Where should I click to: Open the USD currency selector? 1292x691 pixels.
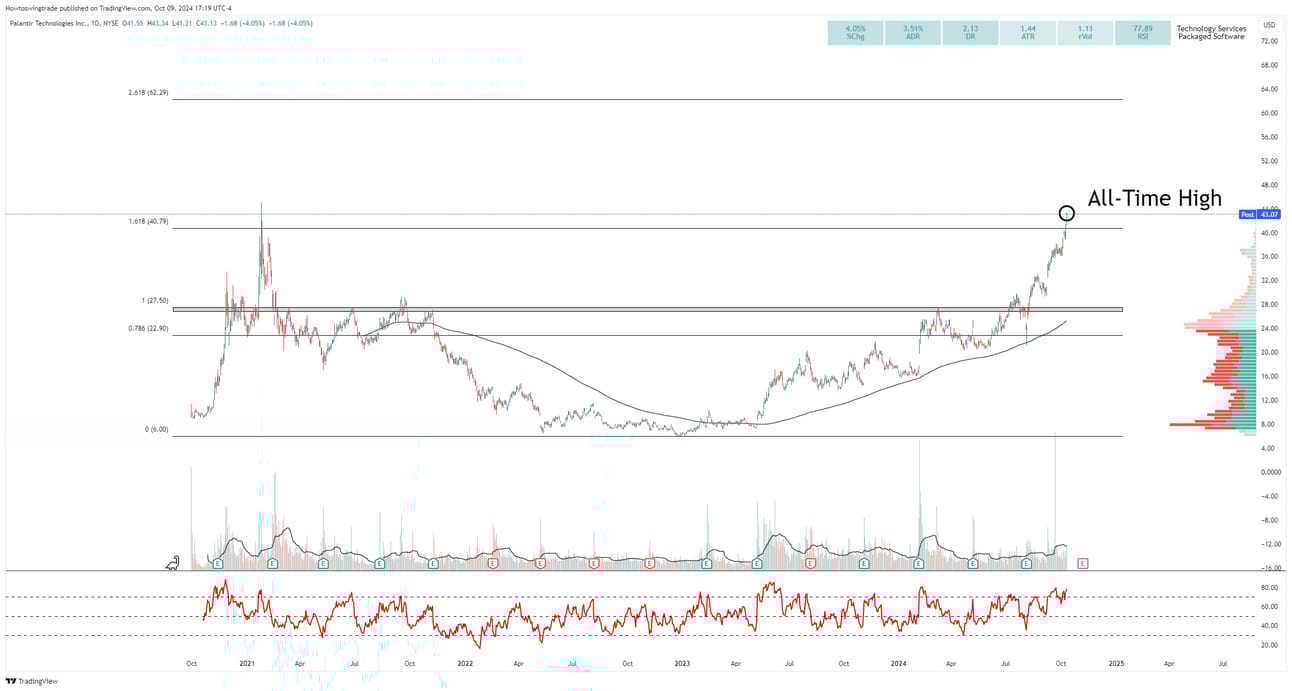pyautogui.click(x=1269, y=24)
